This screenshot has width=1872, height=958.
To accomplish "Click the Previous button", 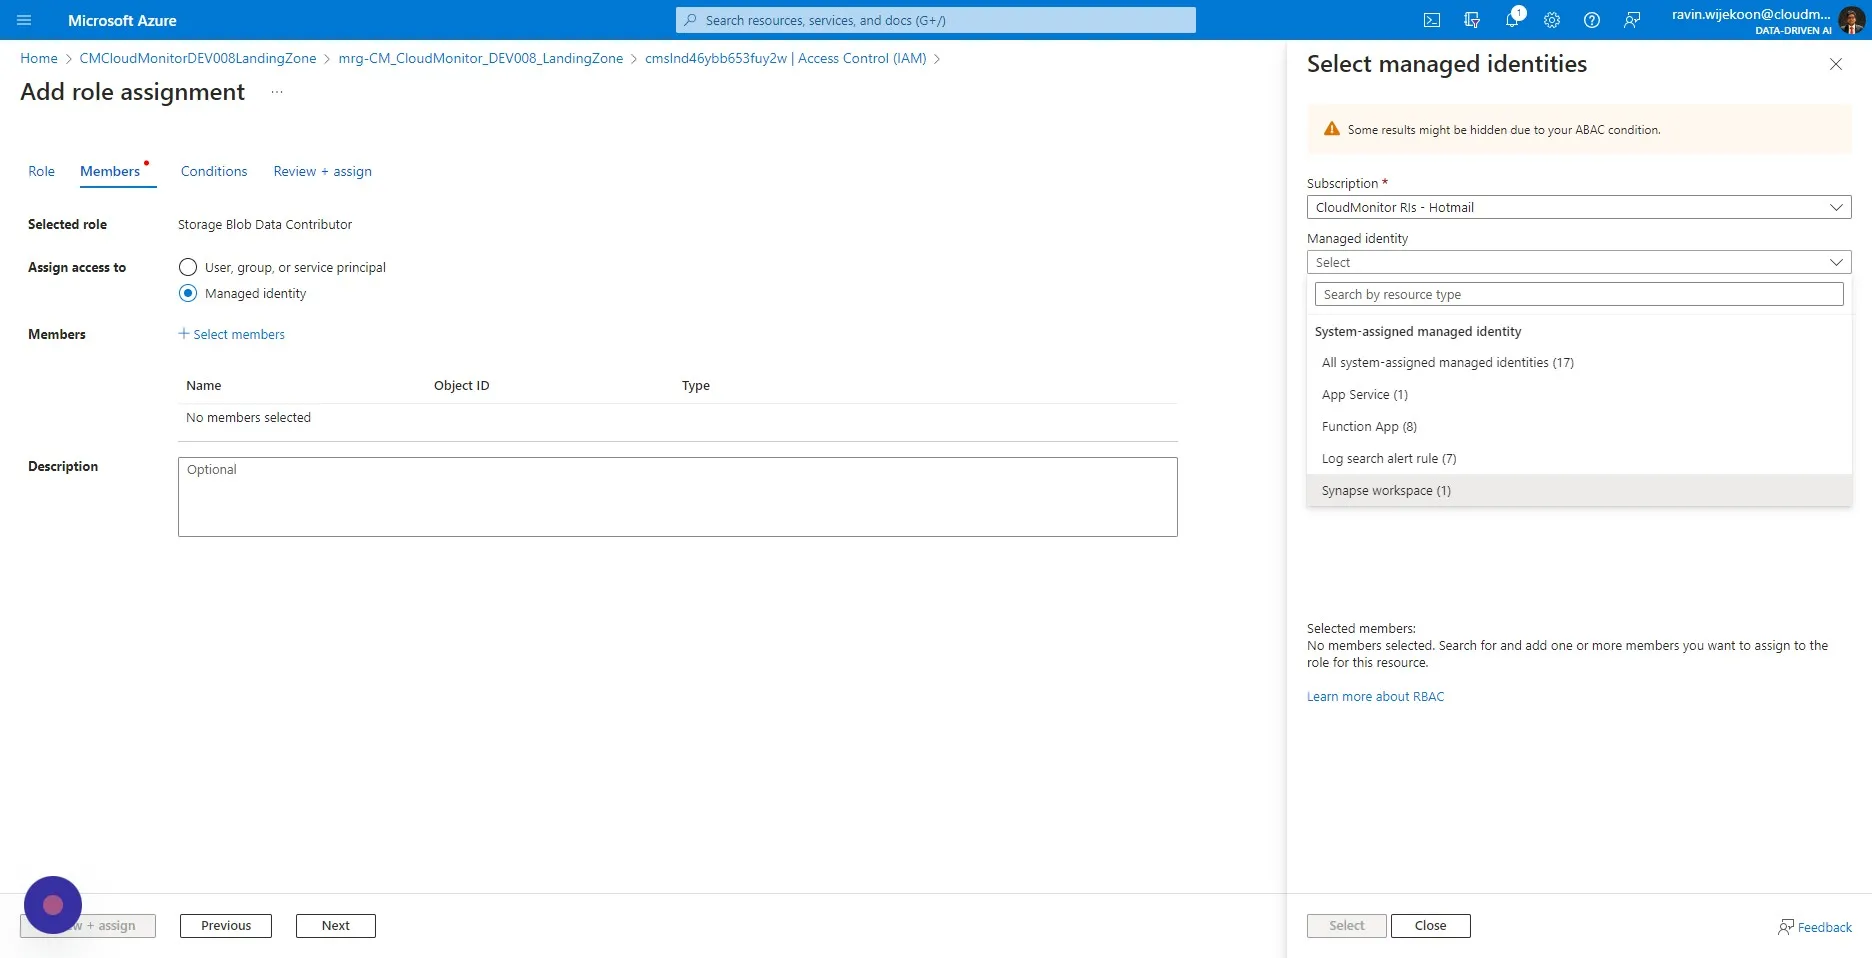I will tap(226, 926).
